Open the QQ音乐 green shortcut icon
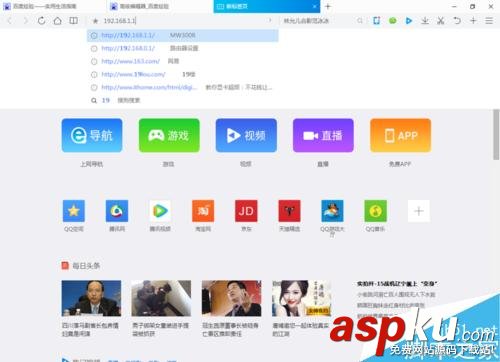Viewport: 500px width, 362px height. point(376,211)
